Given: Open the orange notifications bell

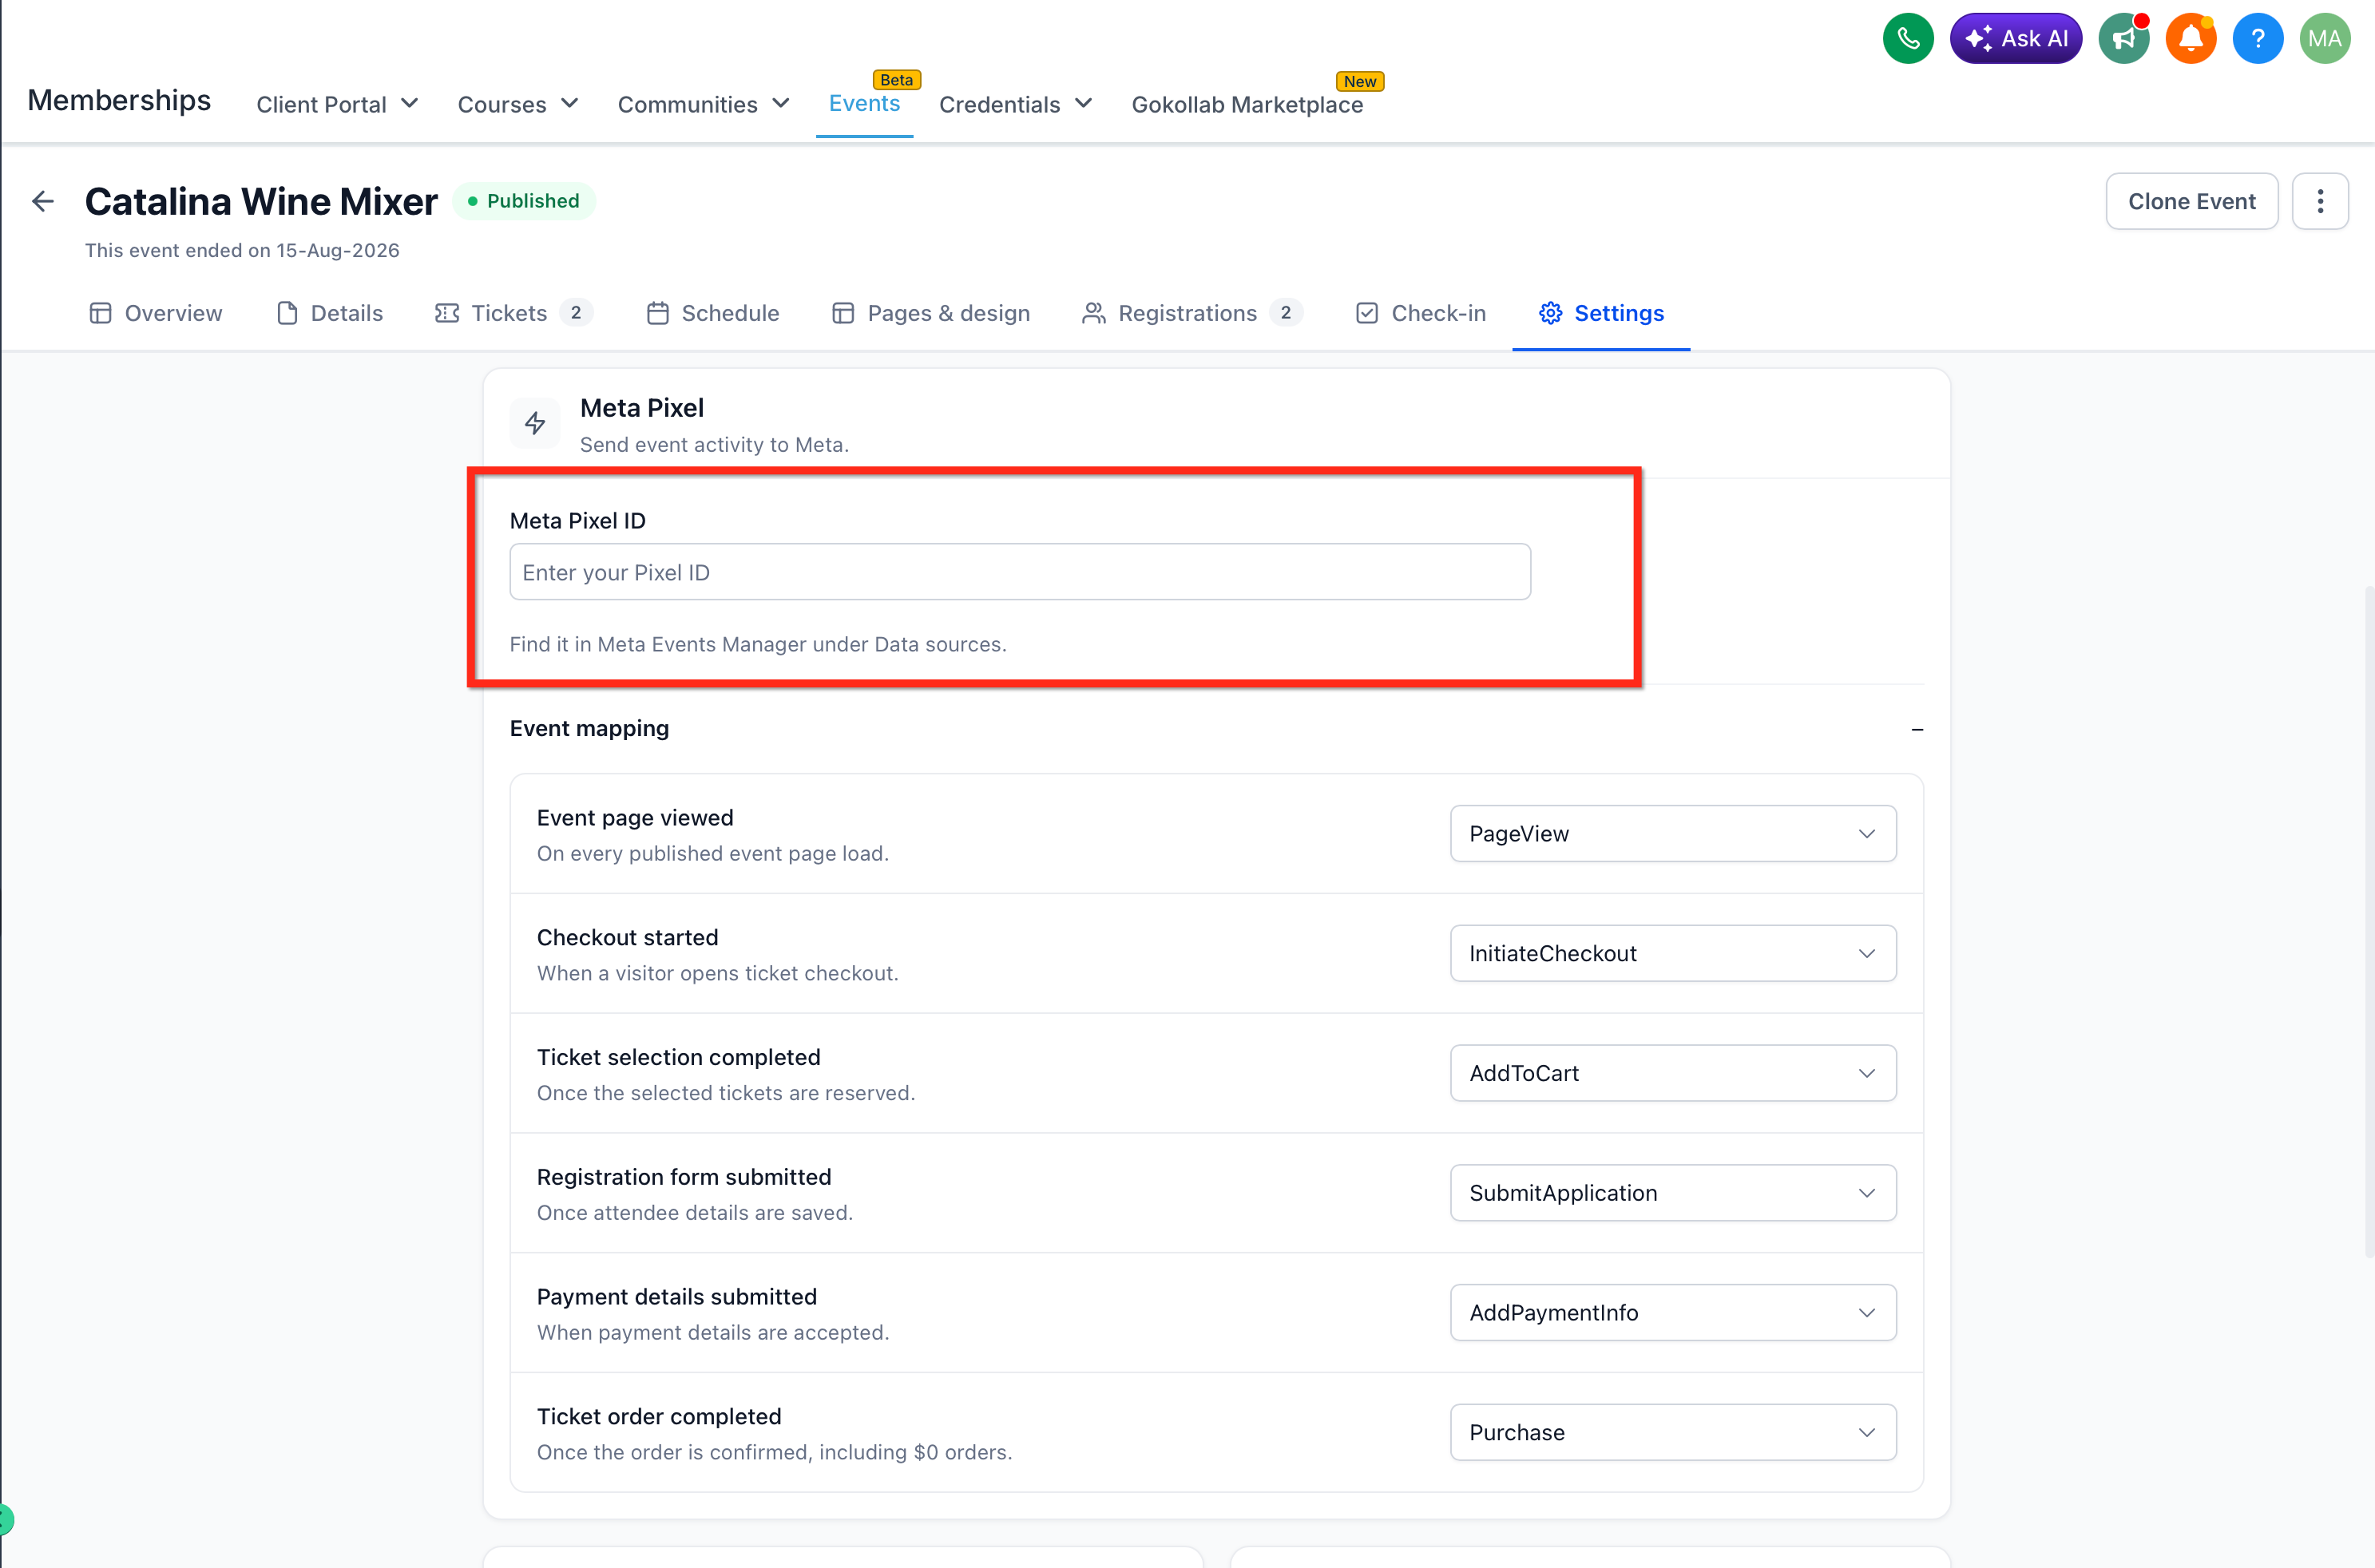Looking at the screenshot, I should [x=2191, y=39].
